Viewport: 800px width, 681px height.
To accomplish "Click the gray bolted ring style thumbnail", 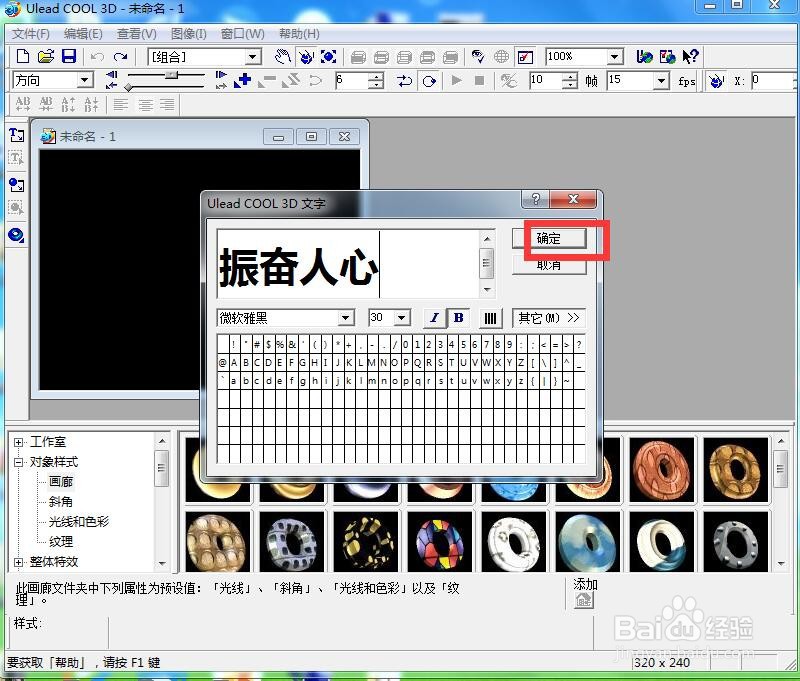I will pos(735,541).
